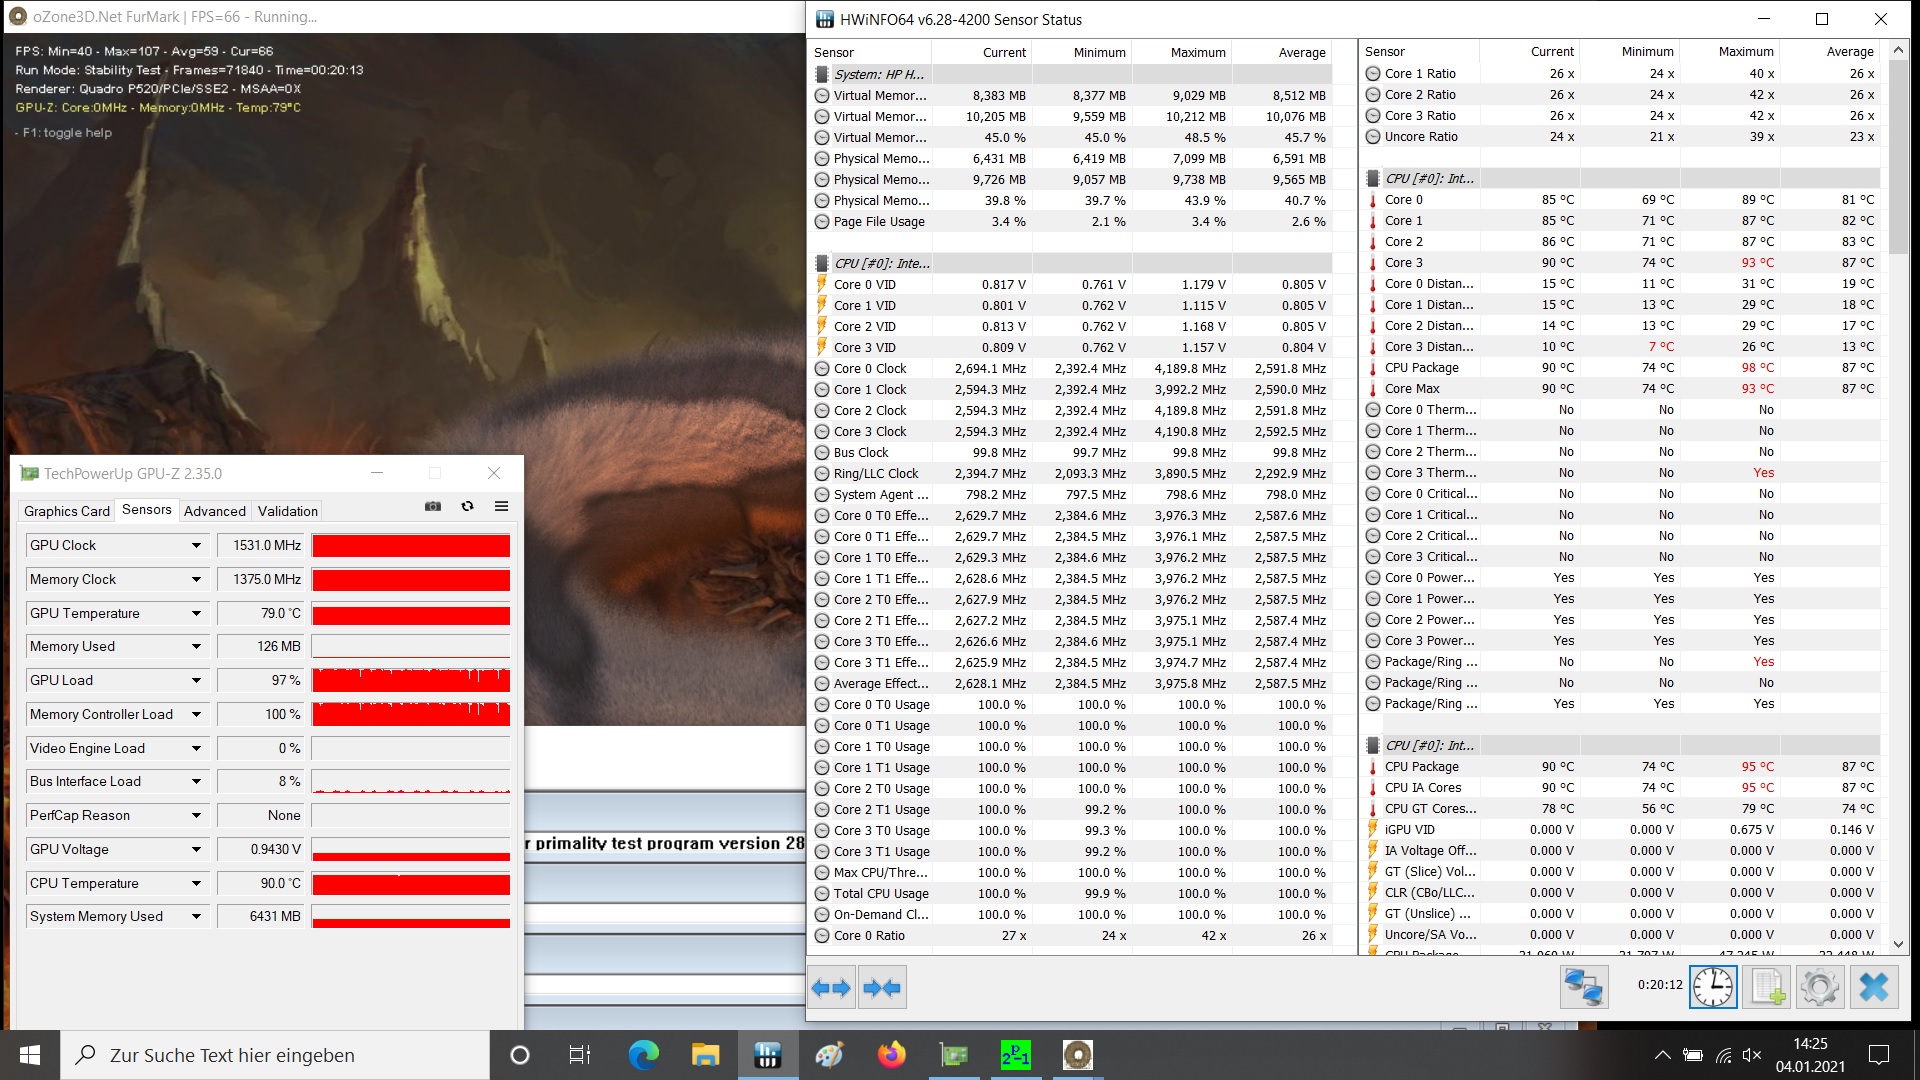This screenshot has height=1080, width=1920.
Task: Open CPU Temperature dropdown arrow
Action: [x=196, y=884]
